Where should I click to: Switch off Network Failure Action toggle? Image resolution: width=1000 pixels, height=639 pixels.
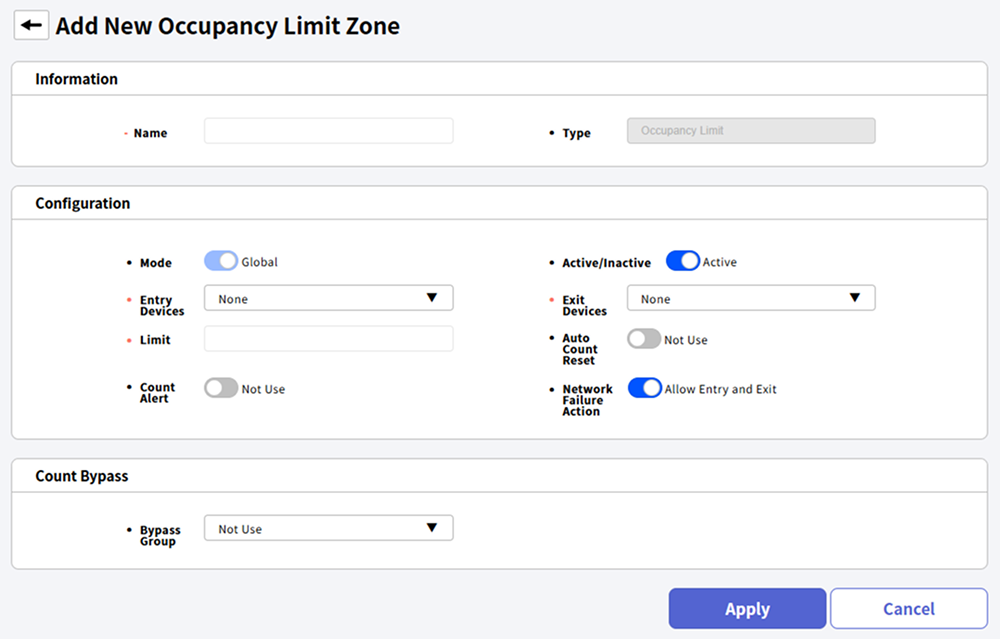point(644,388)
